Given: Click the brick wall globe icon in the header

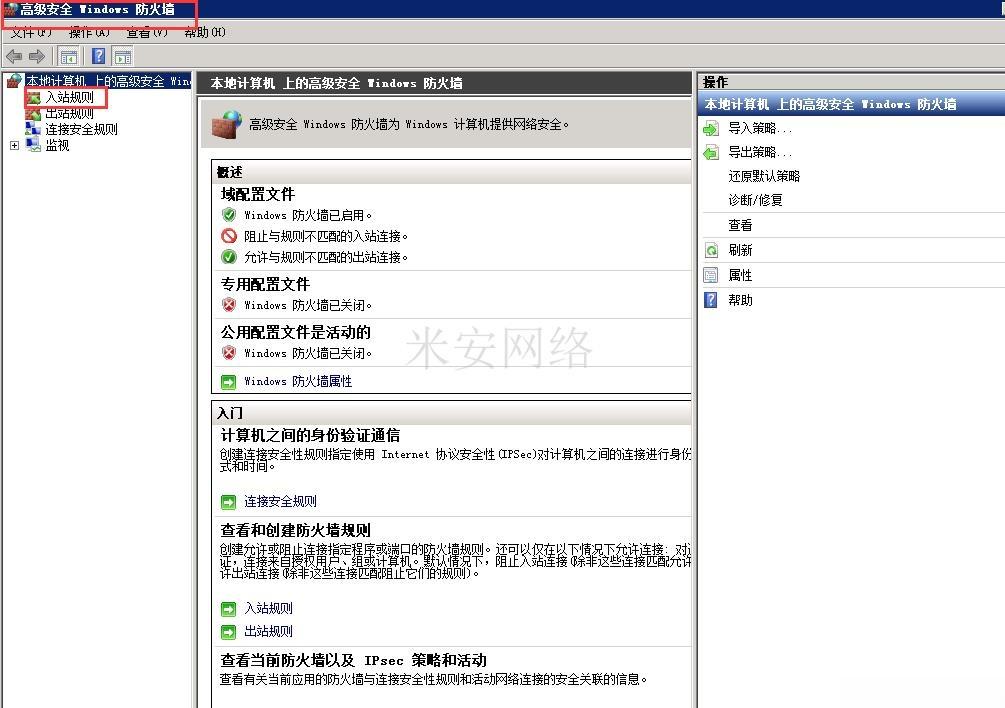Looking at the screenshot, I should pyautogui.click(x=227, y=124).
